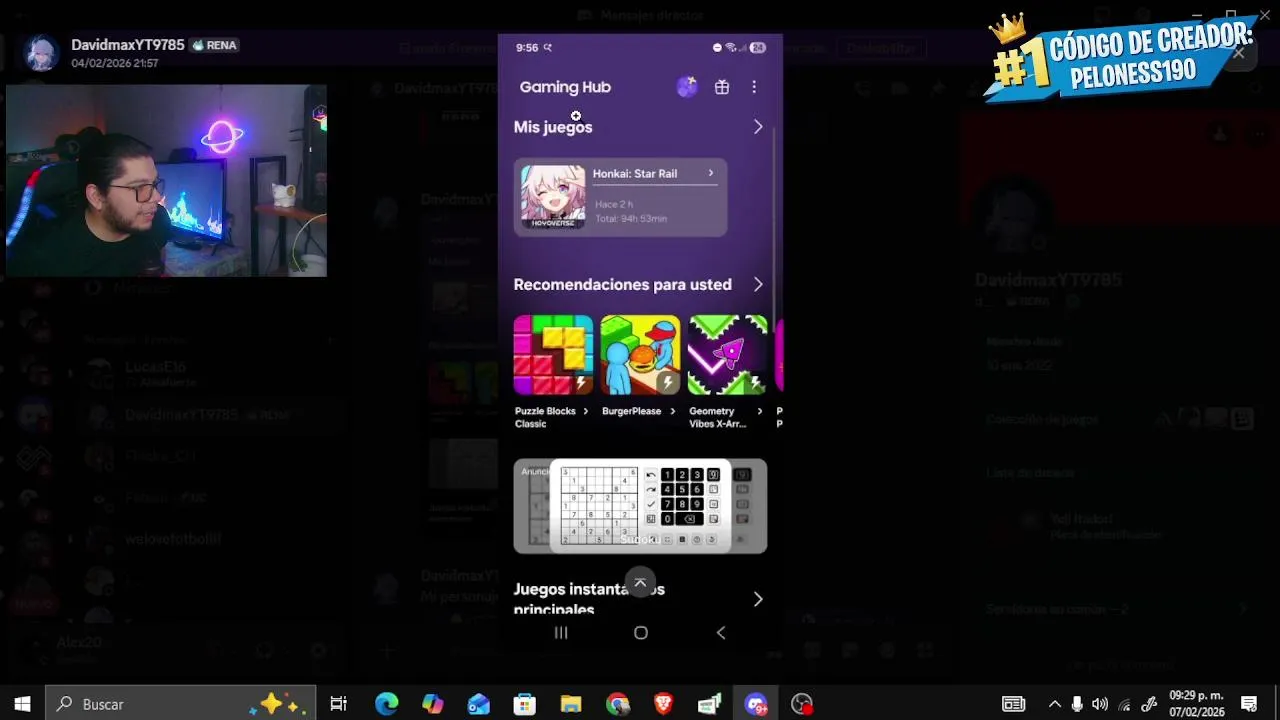Screen dimensions: 1280x720
Task: Open File Explorer from the taskbar
Action: point(571,704)
